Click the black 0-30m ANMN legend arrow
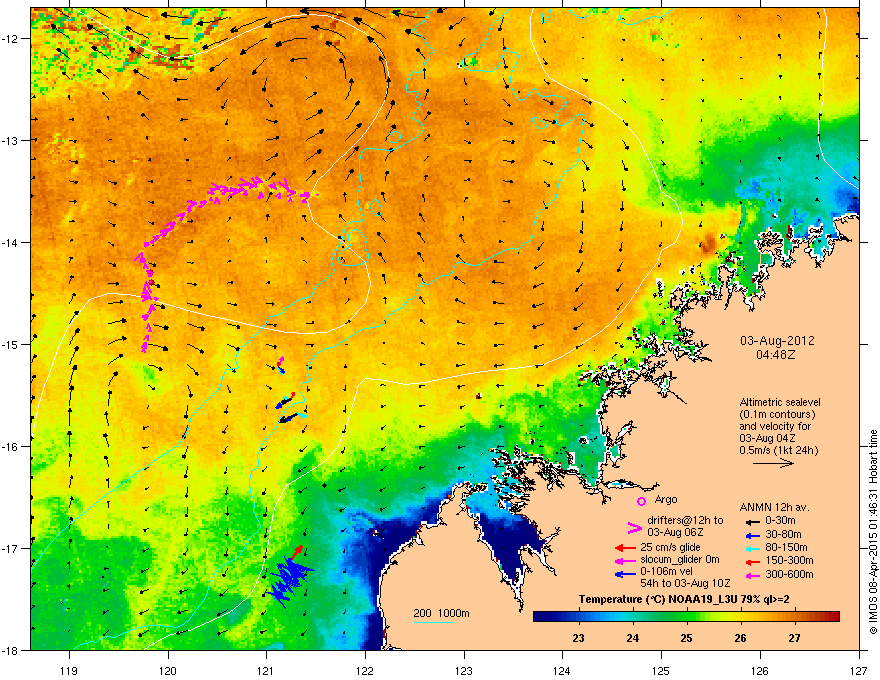Viewport: 880px width, 680px height. pyautogui.click(x=751, y=521)
